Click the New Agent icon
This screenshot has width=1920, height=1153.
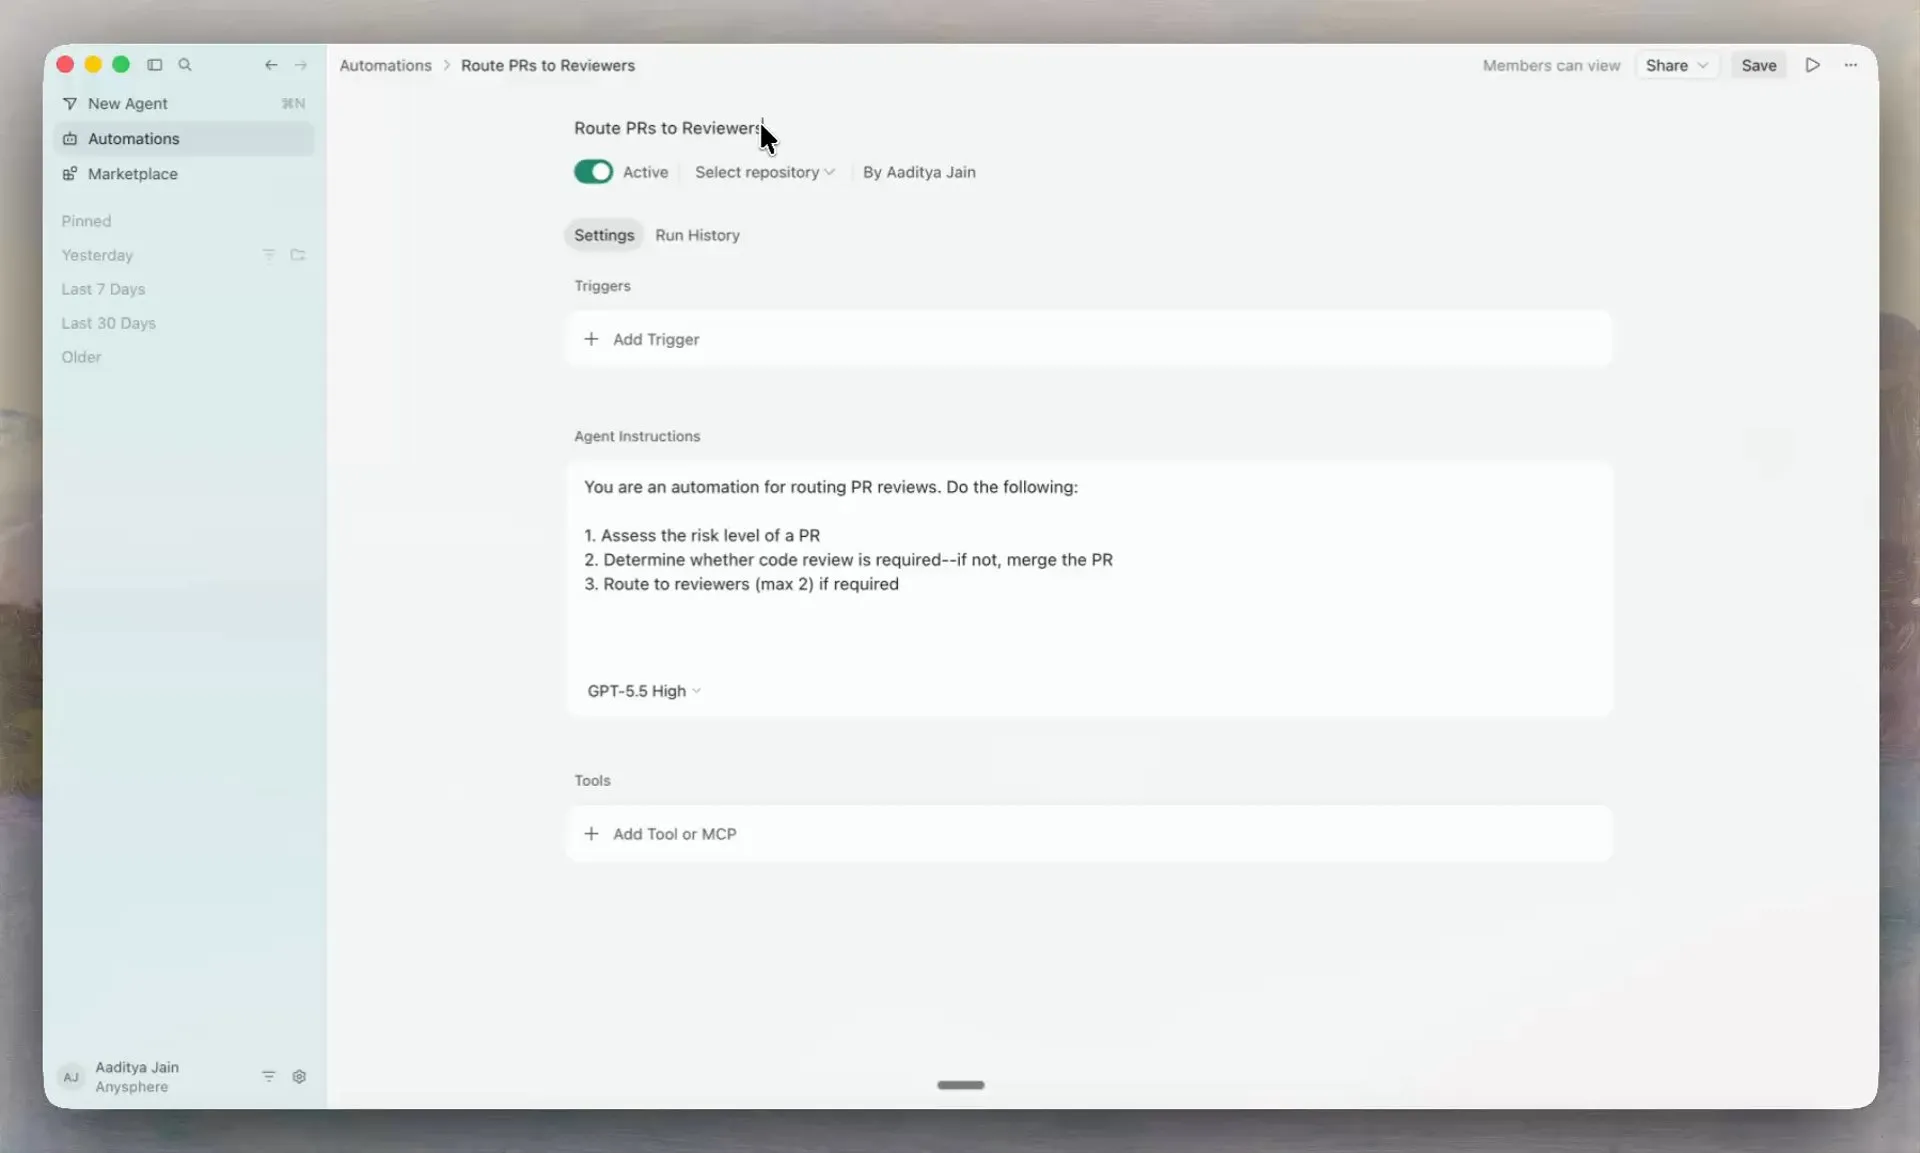click(x=70, y=104)
